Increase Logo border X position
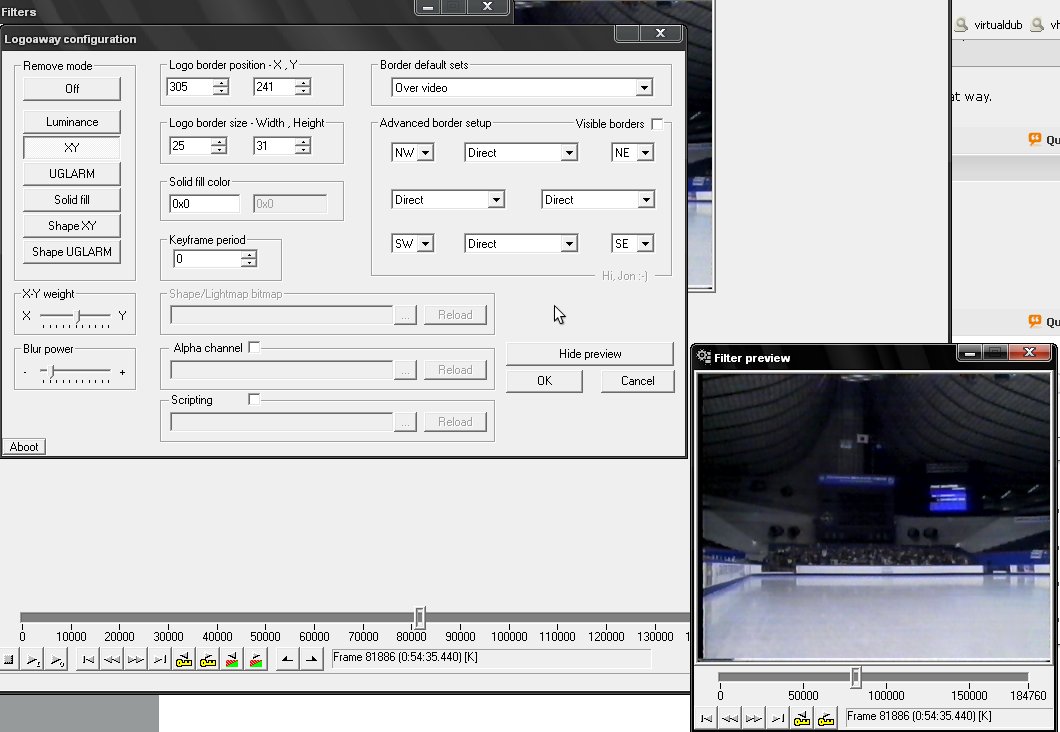1060x732 pixels. 221,82
